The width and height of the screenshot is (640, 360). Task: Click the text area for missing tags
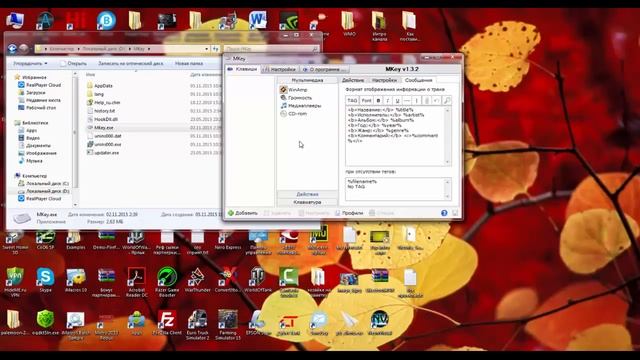pyautogui.click(x=395, y=189)
